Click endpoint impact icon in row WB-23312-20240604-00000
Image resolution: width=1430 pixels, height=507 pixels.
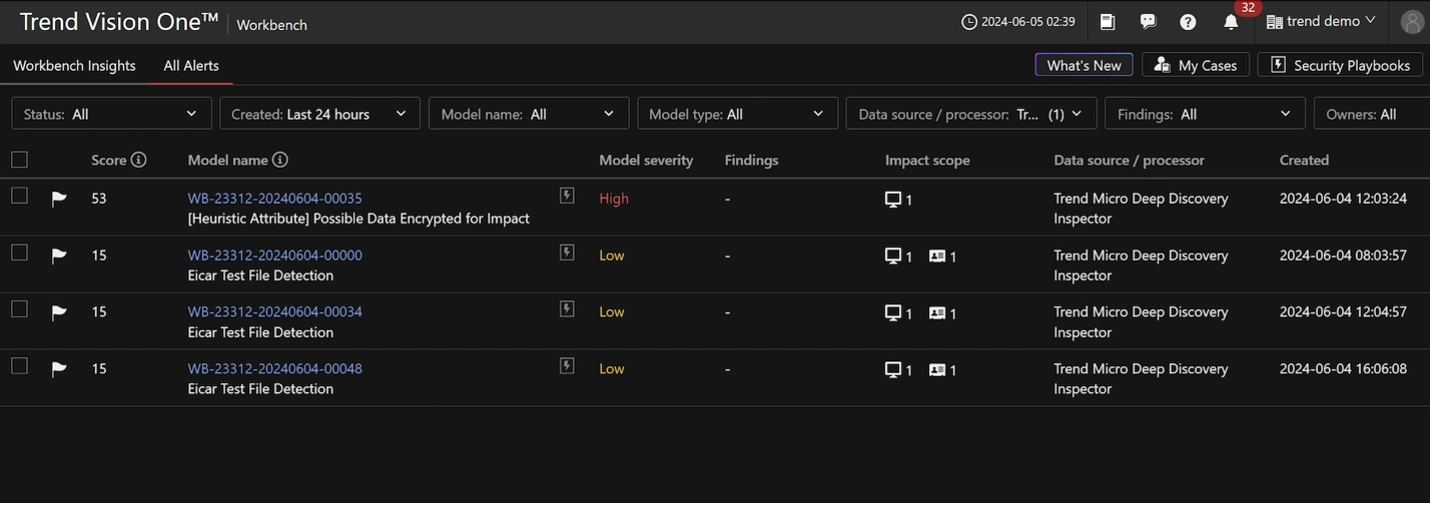(x=893, y=256)
